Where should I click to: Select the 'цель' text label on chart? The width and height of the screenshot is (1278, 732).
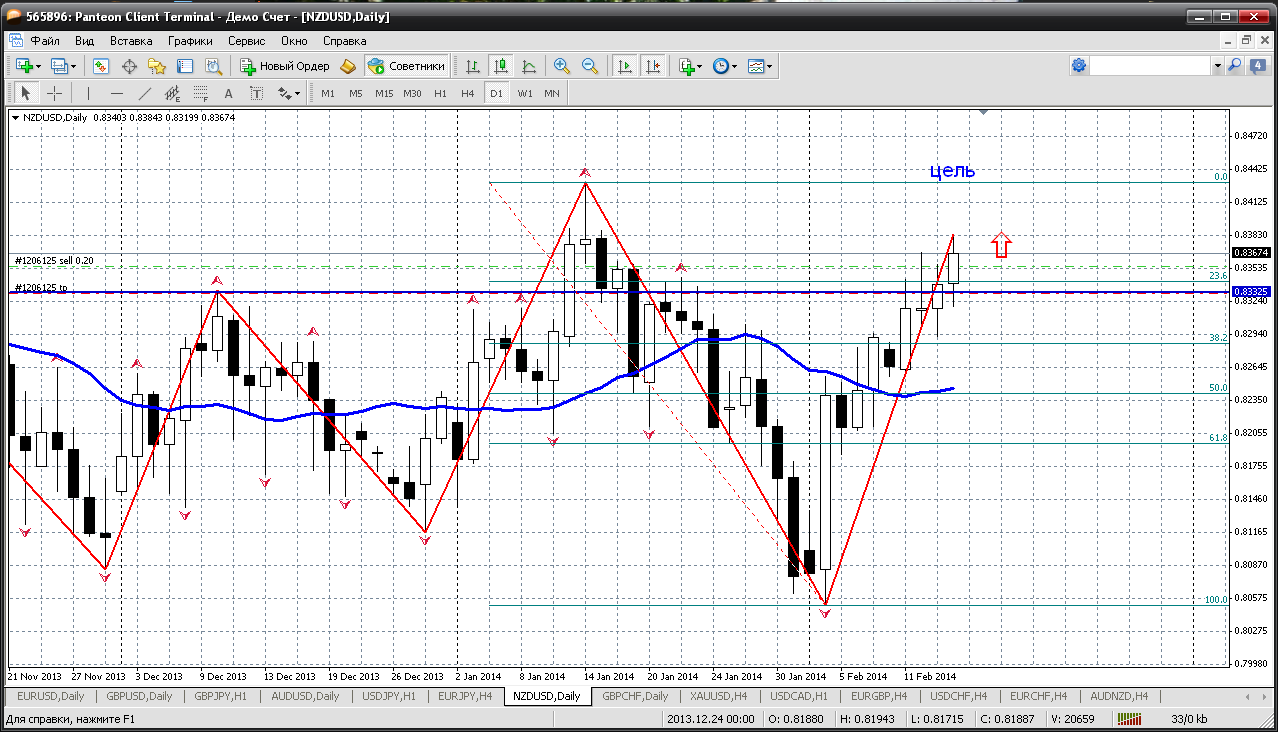952,170
